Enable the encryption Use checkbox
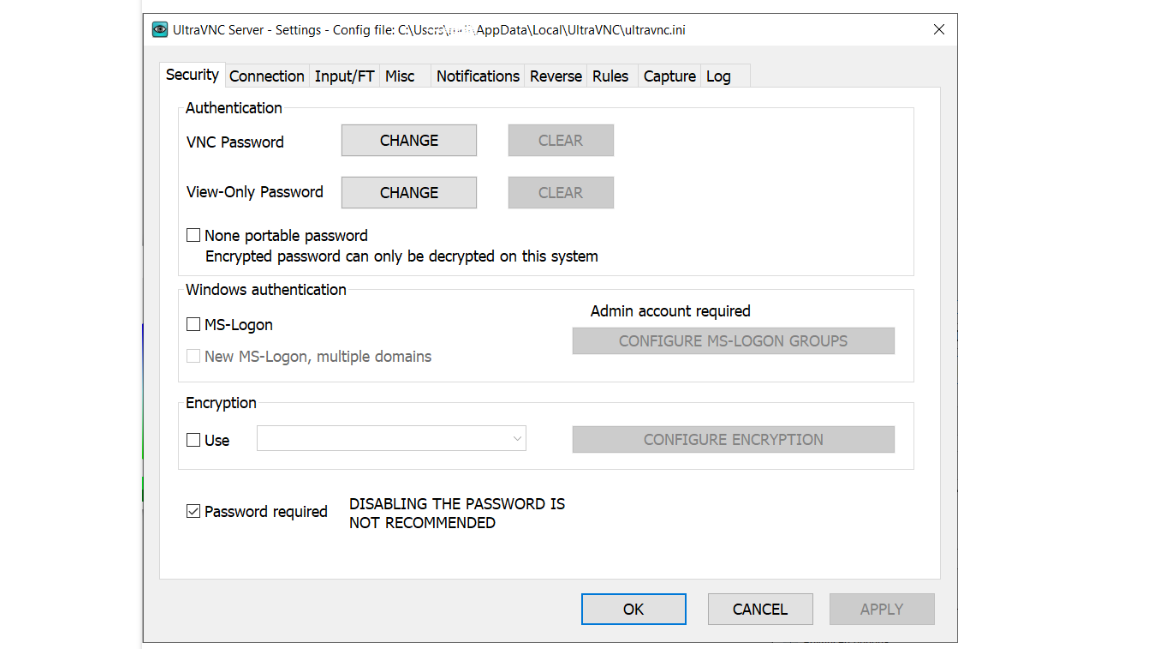 coord(193,440)
